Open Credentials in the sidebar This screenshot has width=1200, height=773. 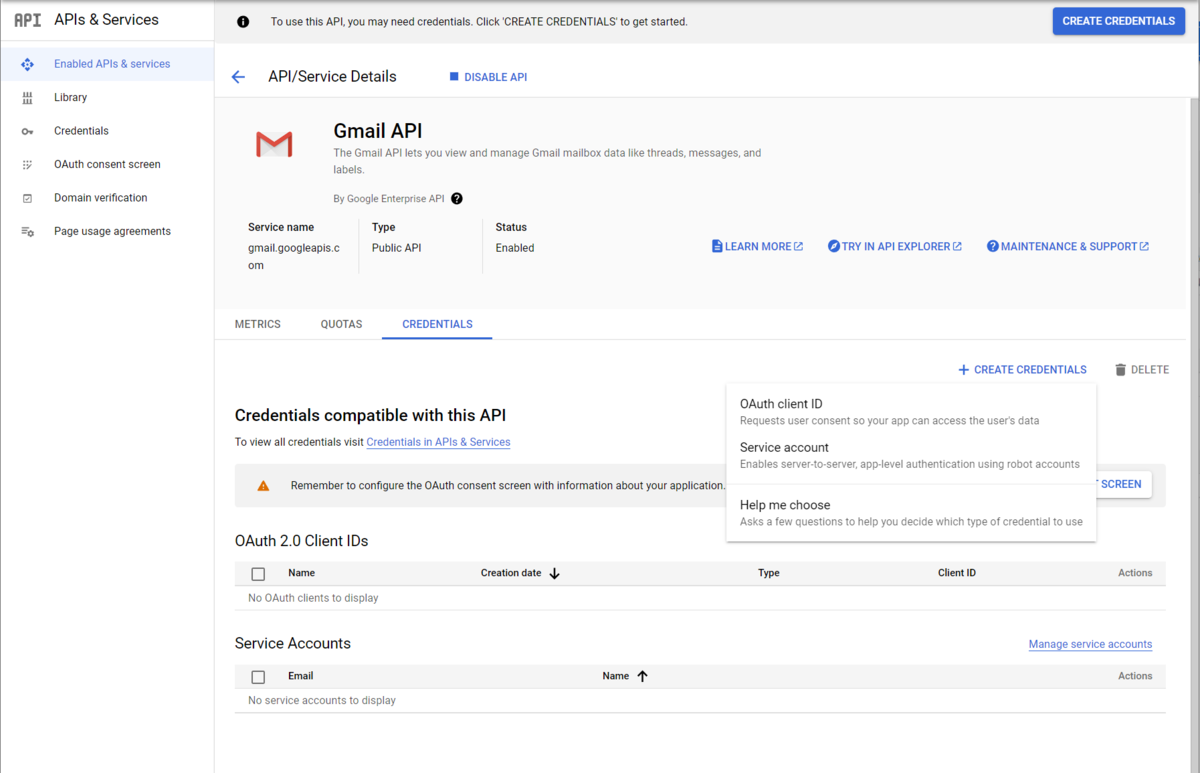(107, 131)
